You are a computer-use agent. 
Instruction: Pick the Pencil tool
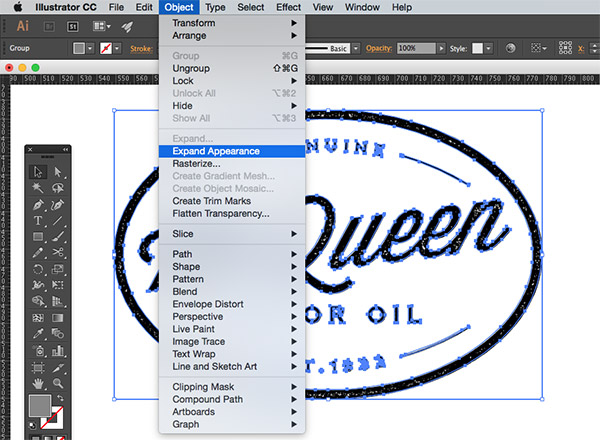(38, 253)
